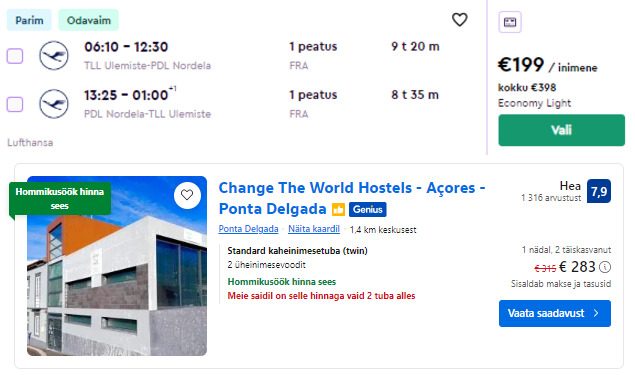Click the outbound Lufthansa airline logo
This screenshot has height=379, width=635.
(x=53, y=55)
